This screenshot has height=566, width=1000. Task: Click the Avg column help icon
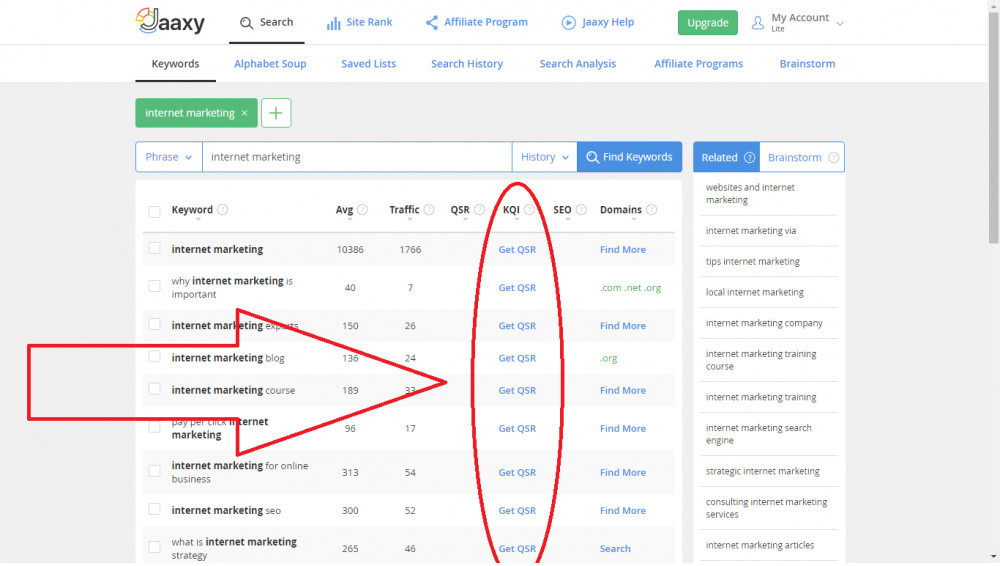click(x=362, y=209)
